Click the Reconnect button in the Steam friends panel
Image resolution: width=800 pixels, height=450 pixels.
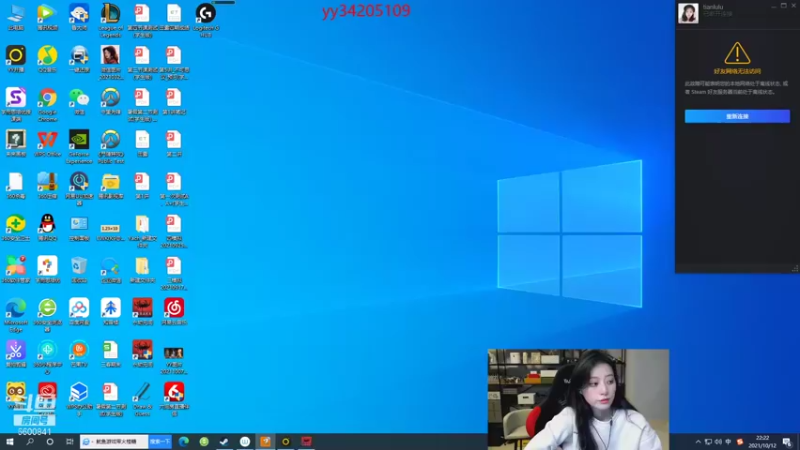(x=737, y=116)
